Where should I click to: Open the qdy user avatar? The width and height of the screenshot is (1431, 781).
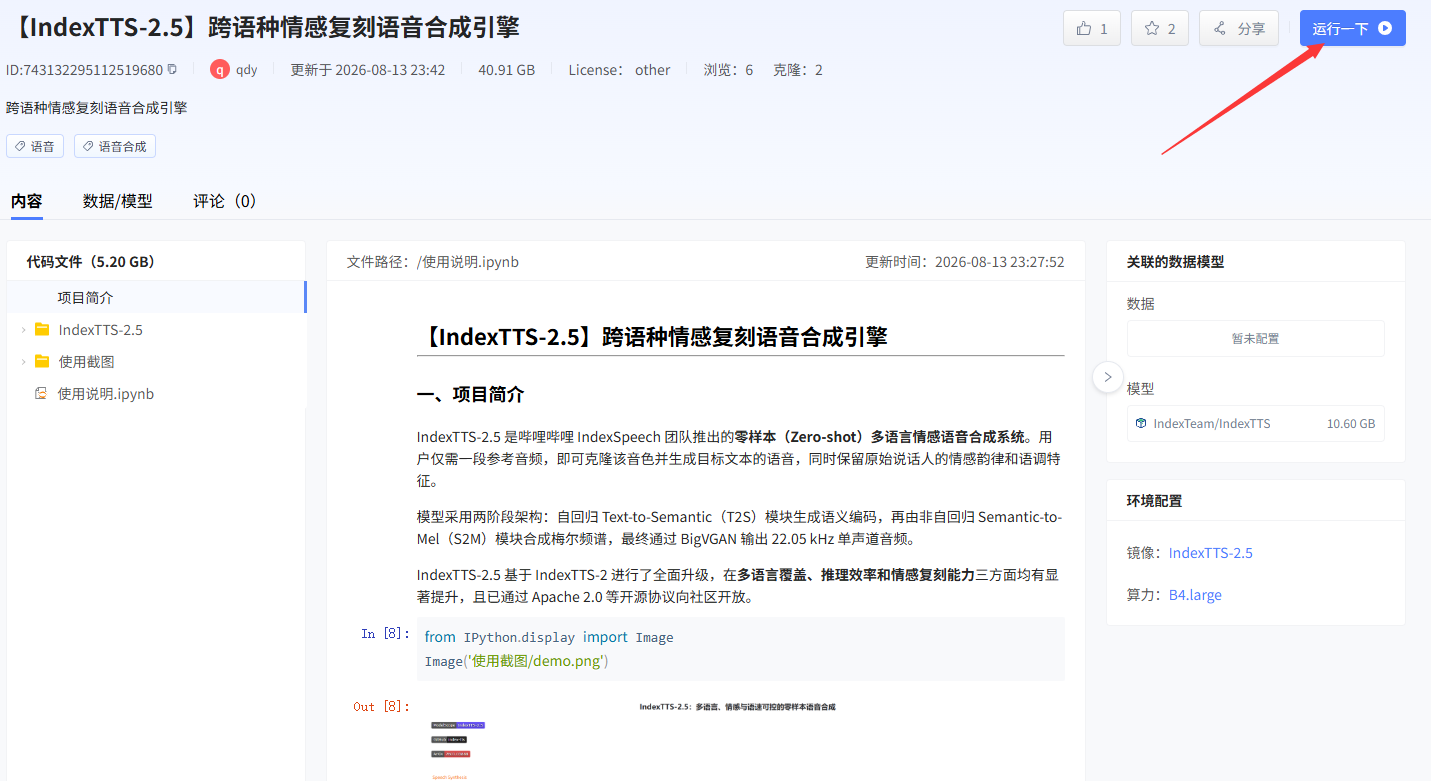pyautogui.click(x=220, y=70)
